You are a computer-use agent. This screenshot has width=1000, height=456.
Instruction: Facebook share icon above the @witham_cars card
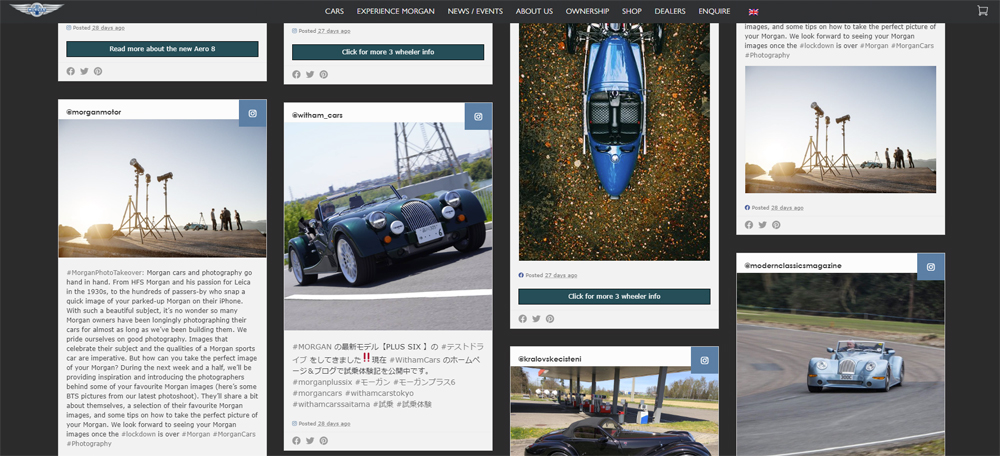(296, 75)
